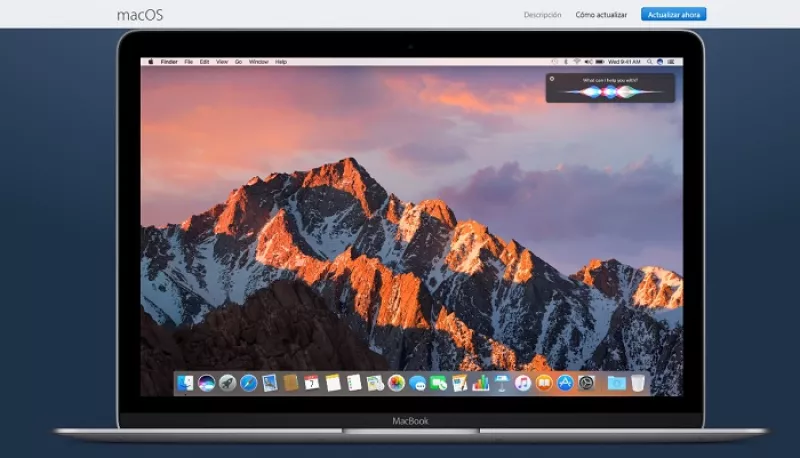Open Spotlight search magnifier in menu bar

point(649,62)
